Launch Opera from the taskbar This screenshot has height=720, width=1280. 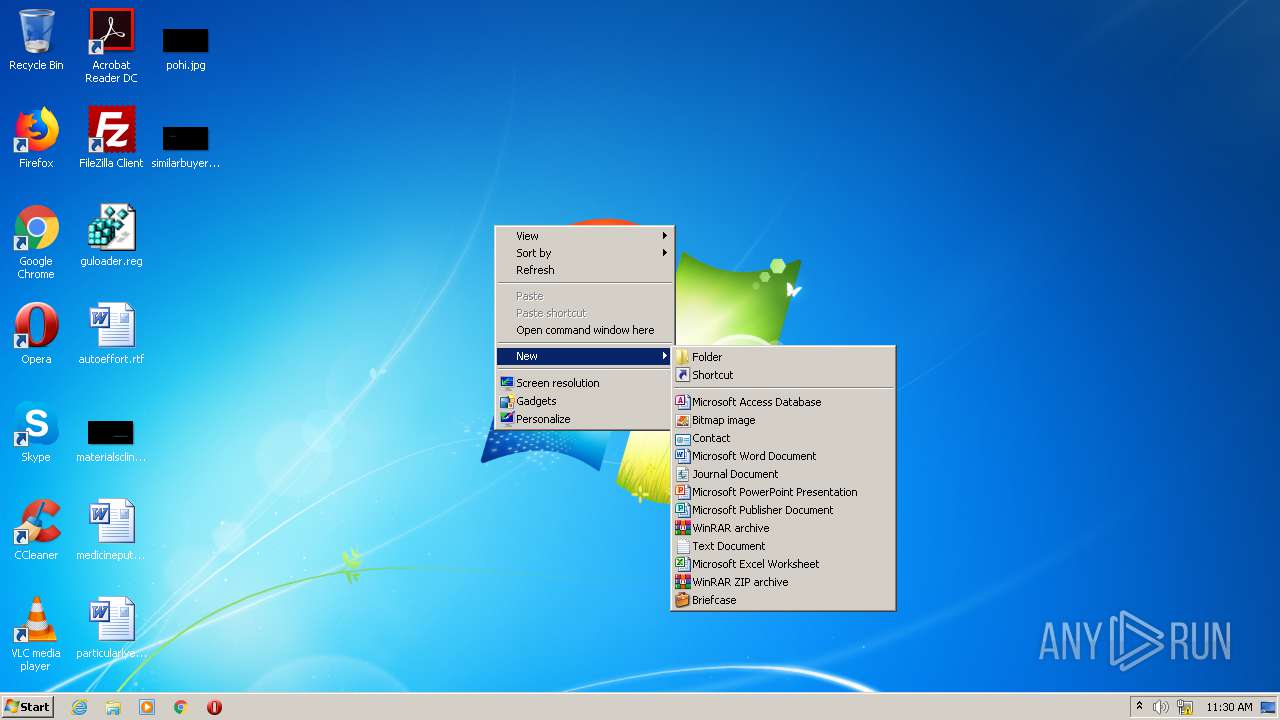(214, 707)
